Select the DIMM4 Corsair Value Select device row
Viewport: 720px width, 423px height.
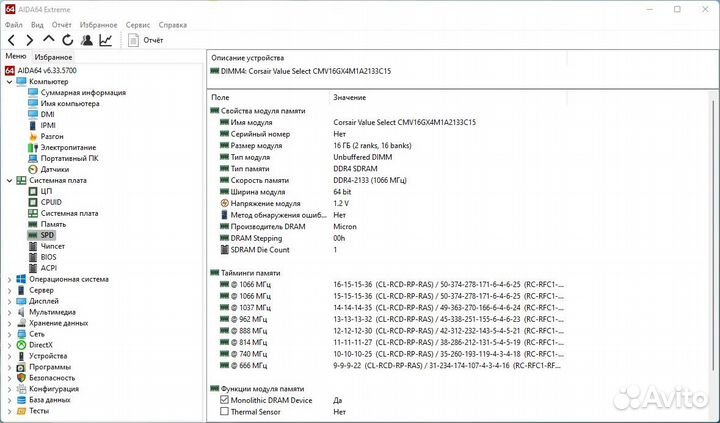coord(301,71)
